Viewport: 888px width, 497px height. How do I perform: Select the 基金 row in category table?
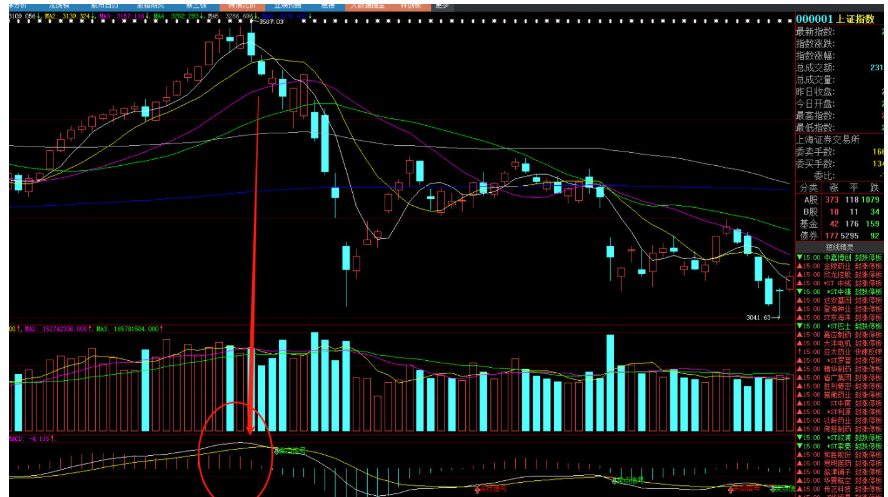coord(811,224)
